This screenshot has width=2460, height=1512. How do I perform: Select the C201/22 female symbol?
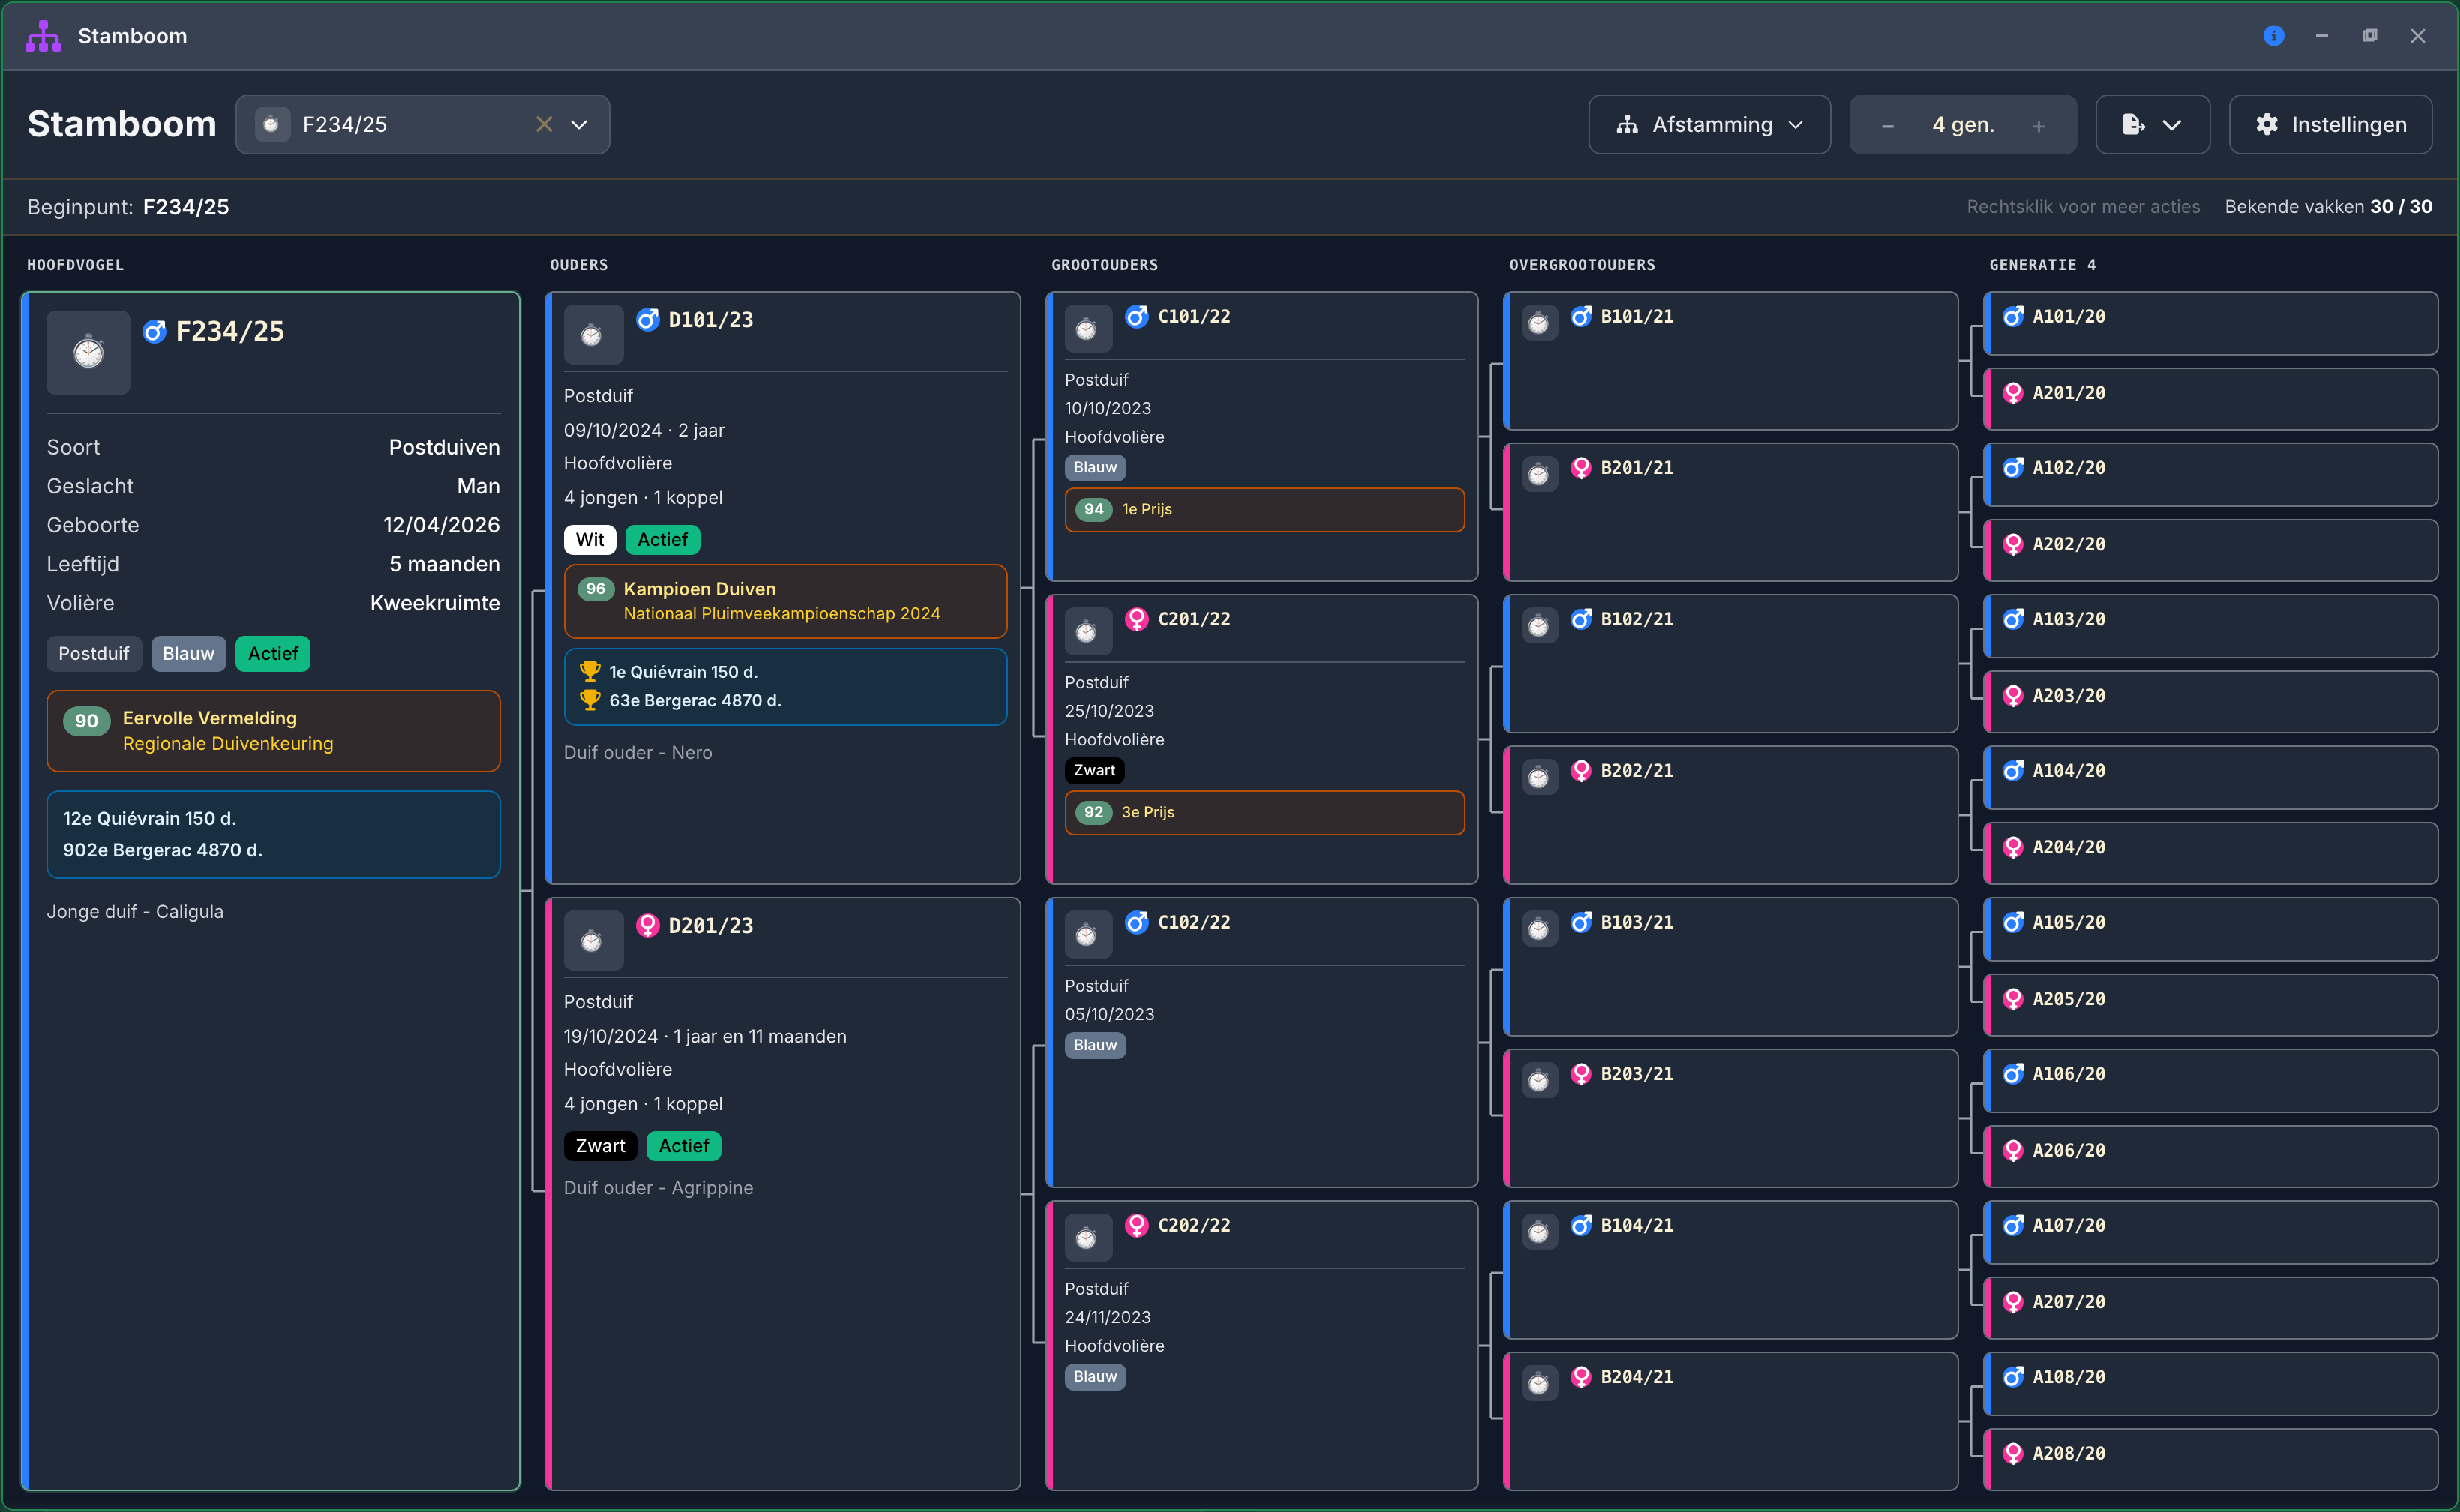point(1137,619)
